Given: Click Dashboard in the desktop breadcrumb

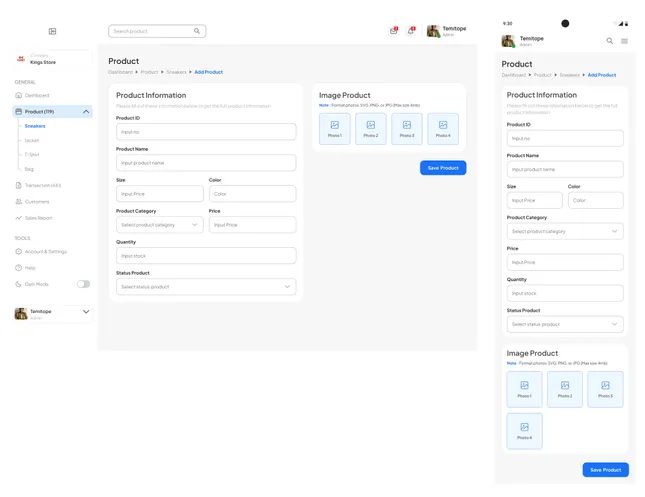Looking at the screenshot, I should [120, 72].
